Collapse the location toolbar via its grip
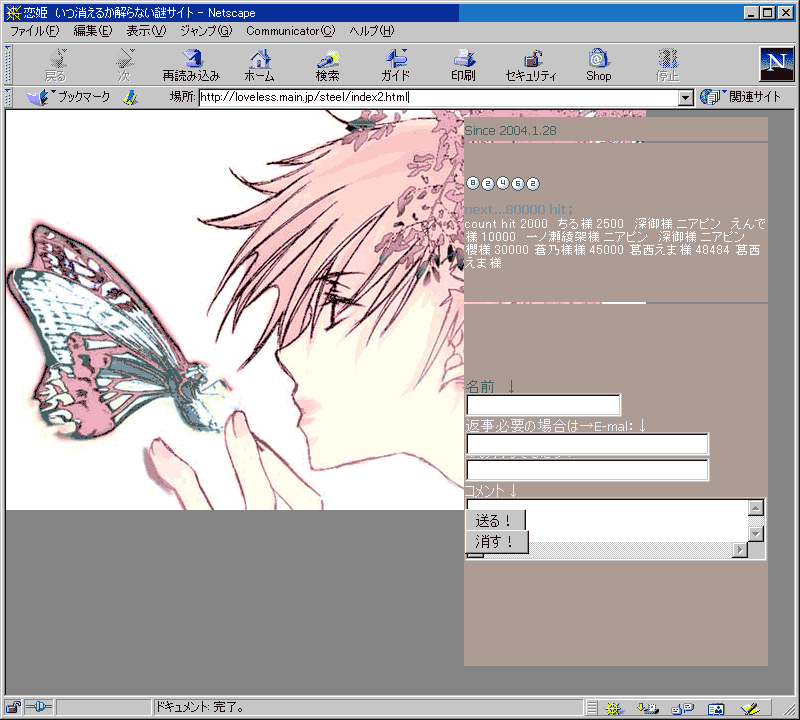 [x=8, y=97]
